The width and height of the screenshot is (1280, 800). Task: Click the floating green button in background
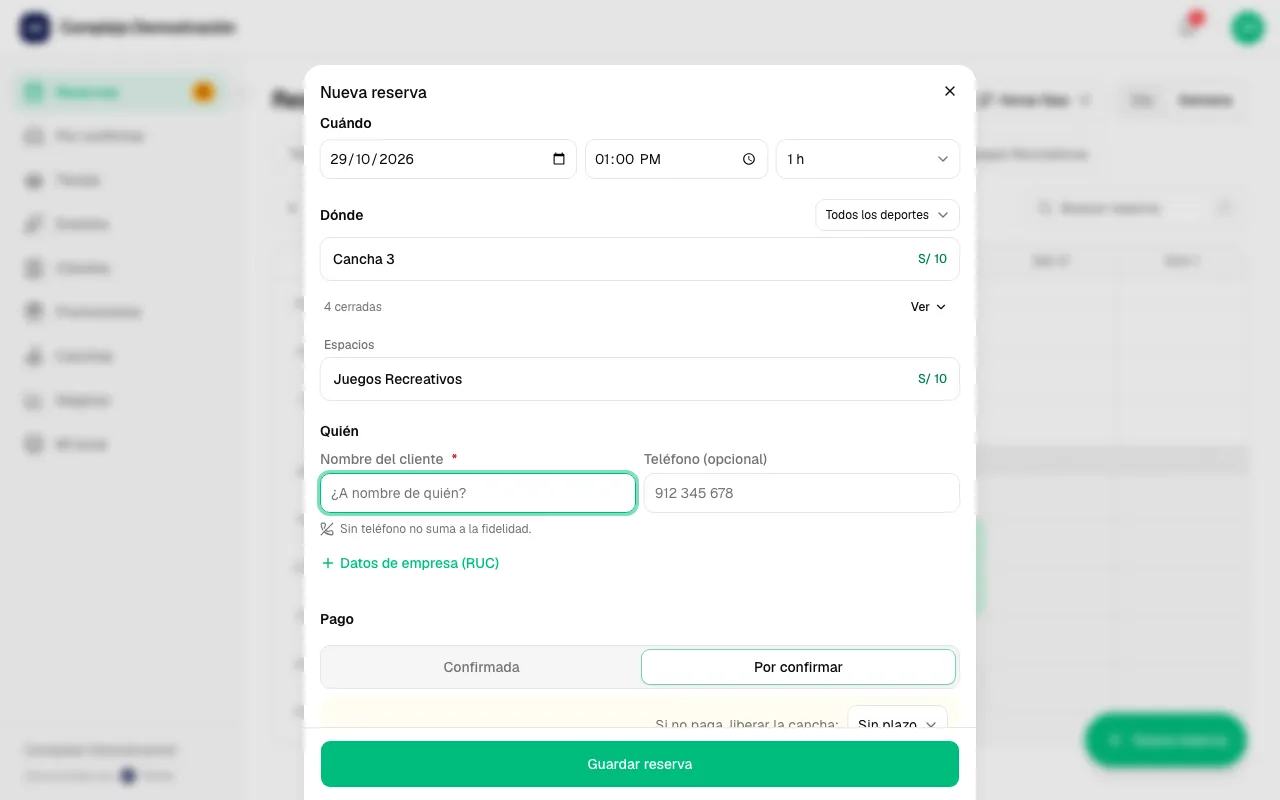(x=1166, y=740)
